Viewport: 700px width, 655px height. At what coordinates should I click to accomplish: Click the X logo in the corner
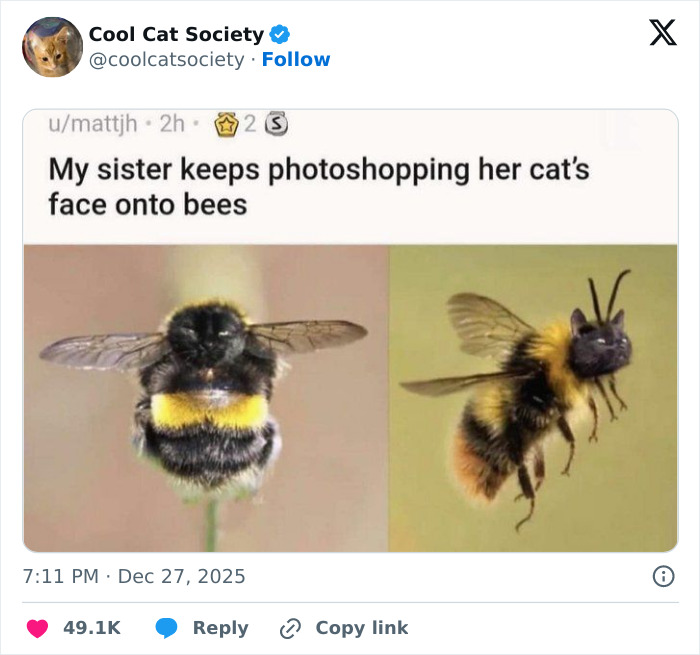click(x=662, y=34)
